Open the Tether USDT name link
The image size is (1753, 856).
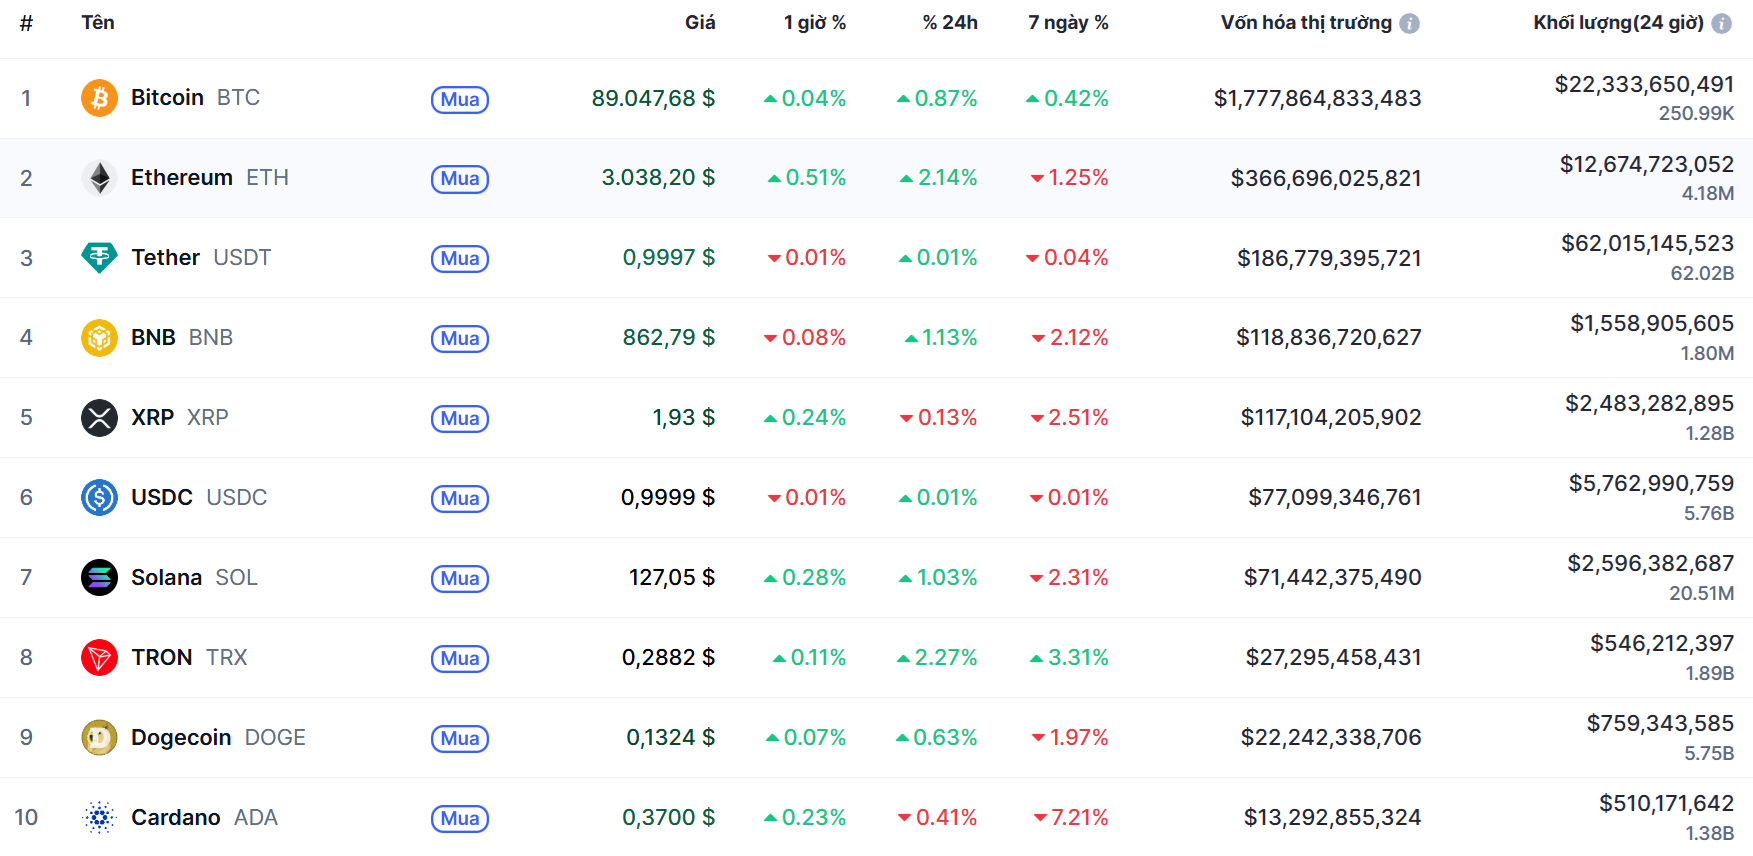(x=201, y=258)
